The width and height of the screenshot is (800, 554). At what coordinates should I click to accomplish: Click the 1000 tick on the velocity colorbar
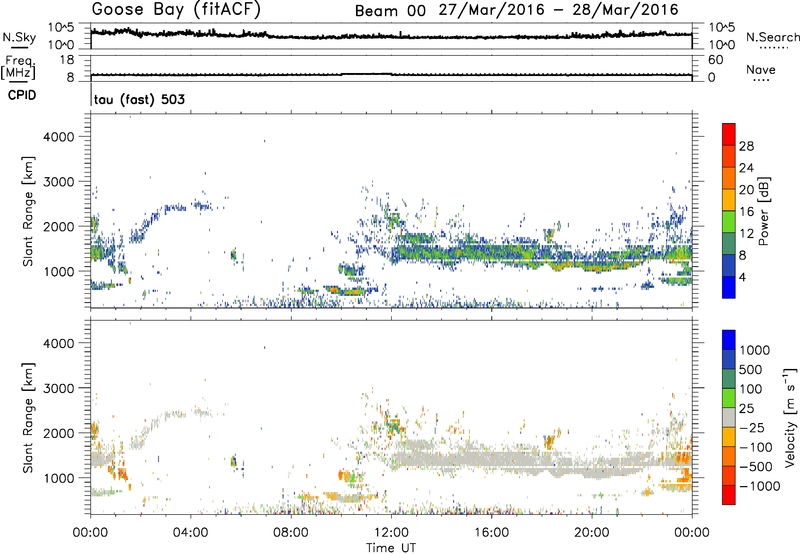point(754,350)
